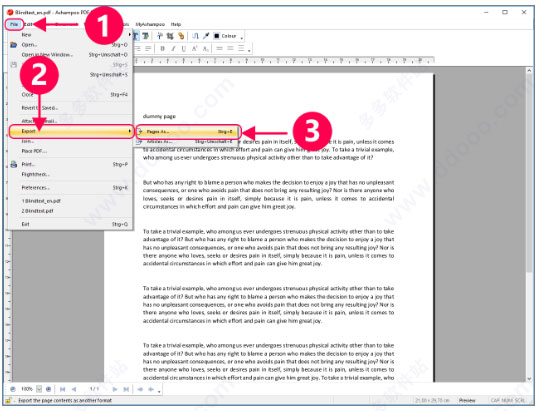541x411 pixels.
Task: Toggle bold formatting
Action: (x=162, y=49)
